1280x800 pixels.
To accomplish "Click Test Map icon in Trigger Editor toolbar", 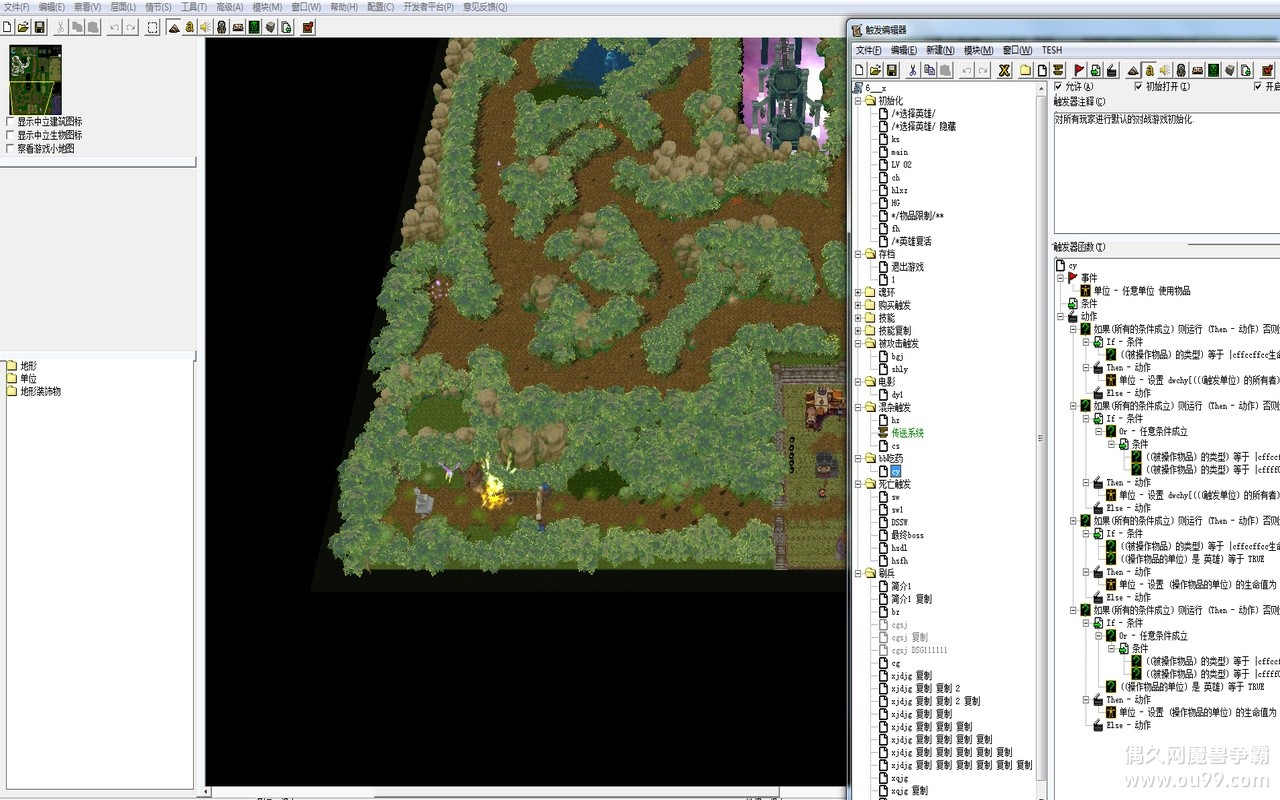I will click(x=1268, y=70).
